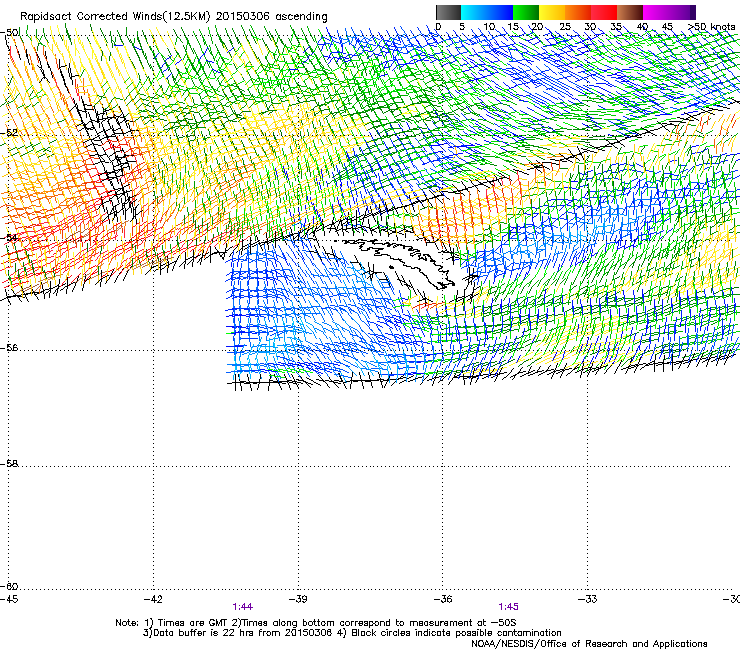Click the '10' label under the color bar
740x650 pixels.
coord(489,26)
